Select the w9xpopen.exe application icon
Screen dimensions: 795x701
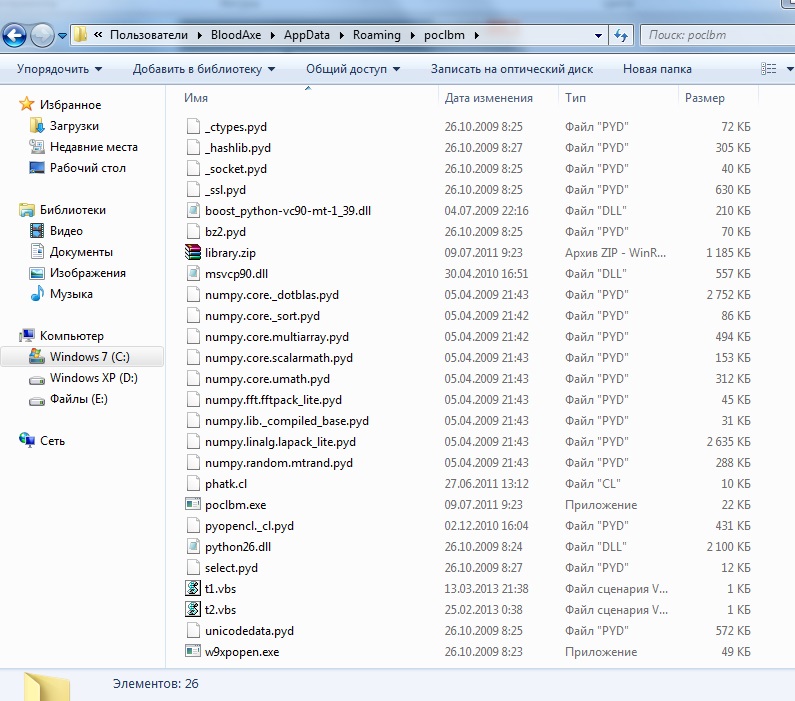193,651
